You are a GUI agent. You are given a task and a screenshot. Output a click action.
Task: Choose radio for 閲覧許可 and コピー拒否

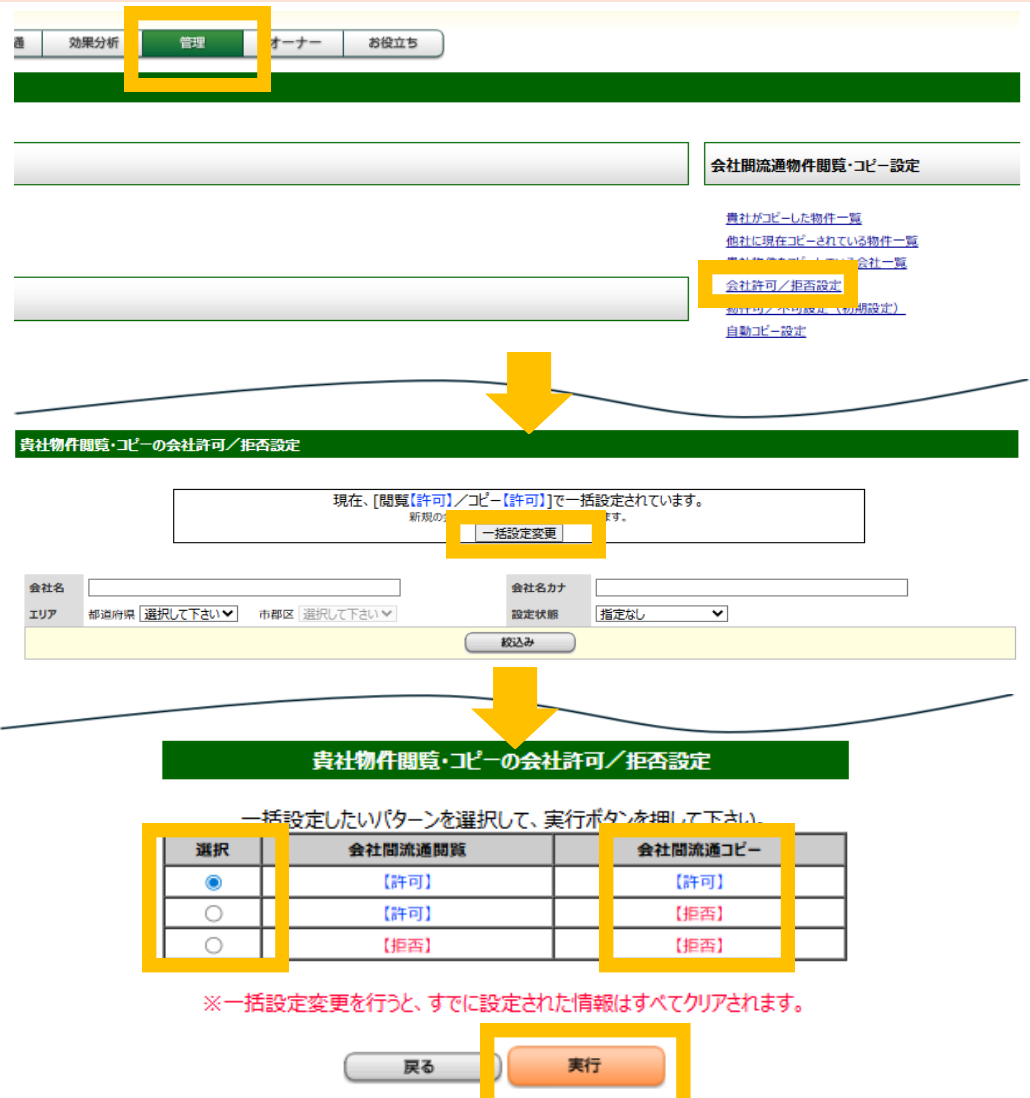point(213,914)
